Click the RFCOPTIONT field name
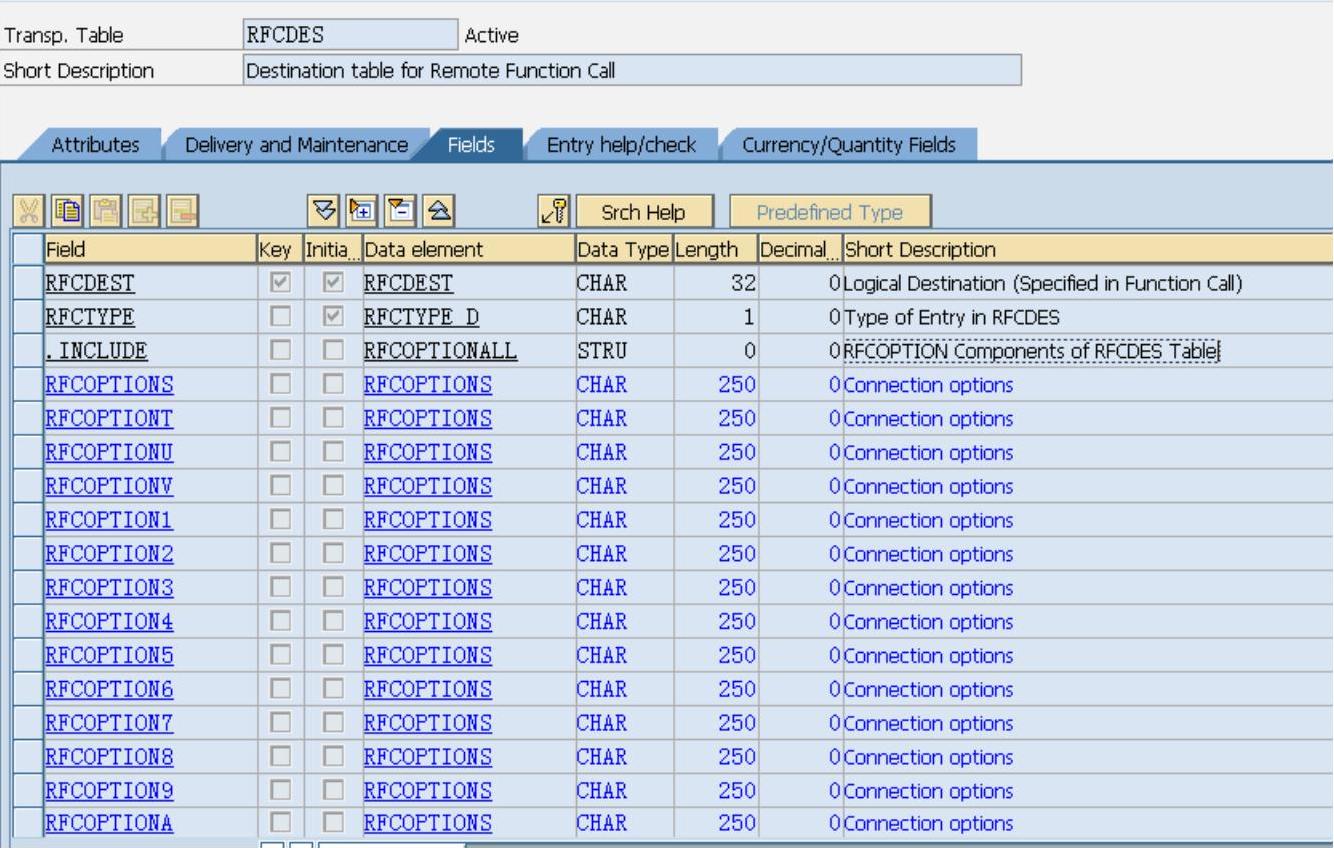The height and width of the screenshot is (848, 1334). coord(109,418)
